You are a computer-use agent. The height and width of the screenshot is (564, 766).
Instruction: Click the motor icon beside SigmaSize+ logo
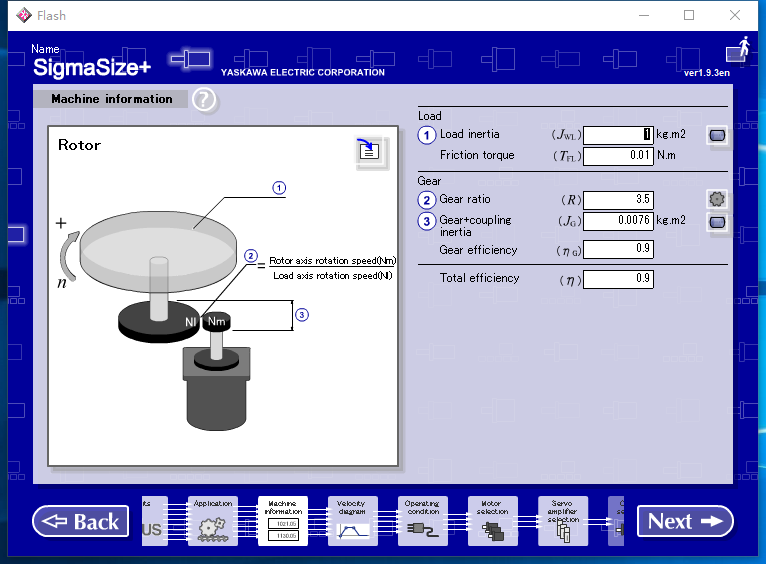(x=191, y=60)
